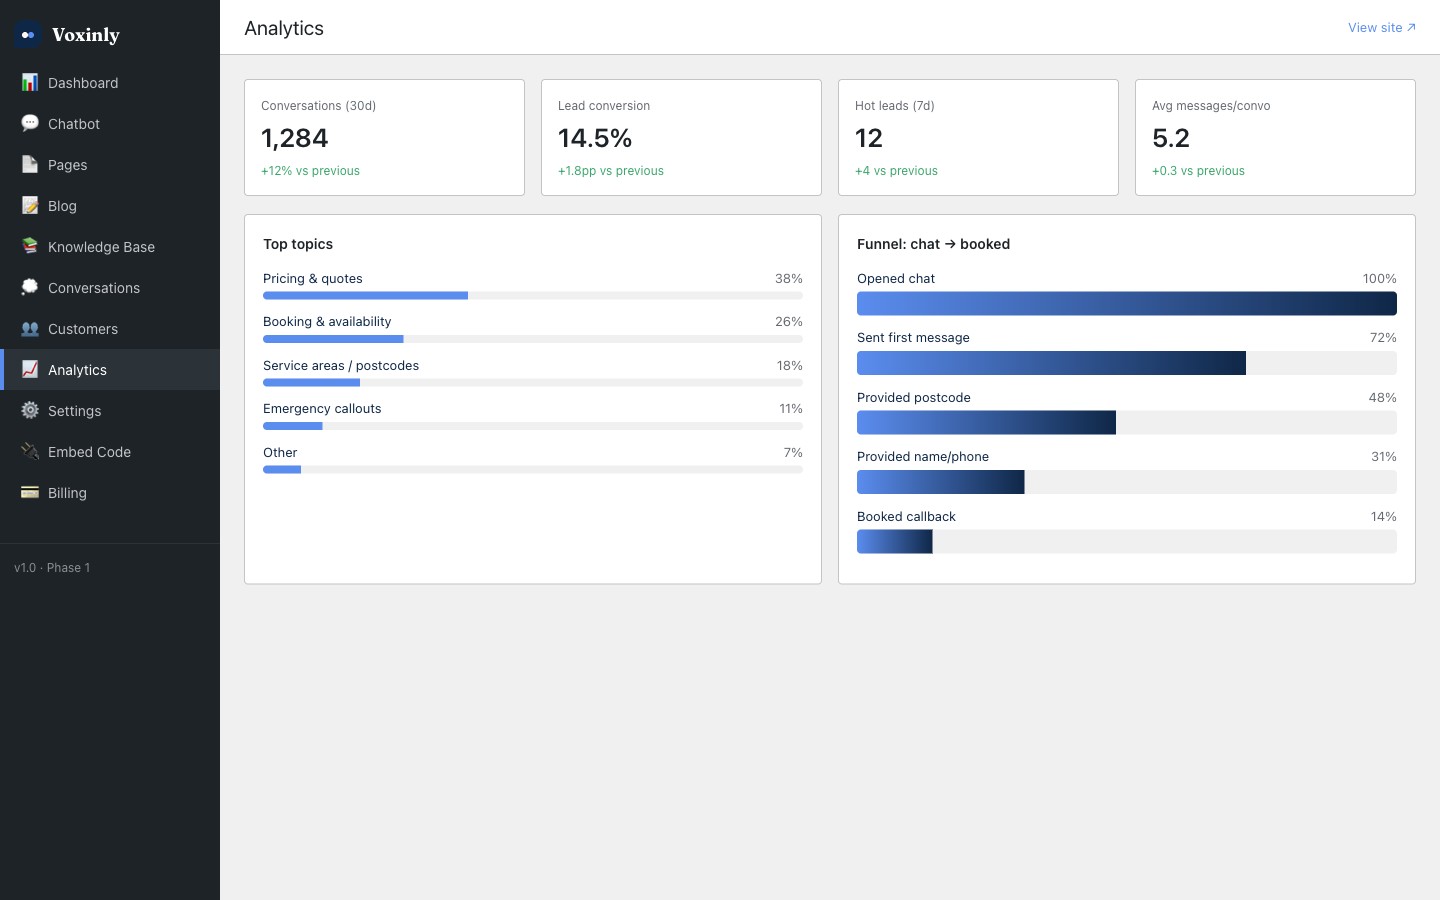This screenshot has height=900, width=1440.
Task: Click the 14% funnel percentage
Action: coord(1383,517)
